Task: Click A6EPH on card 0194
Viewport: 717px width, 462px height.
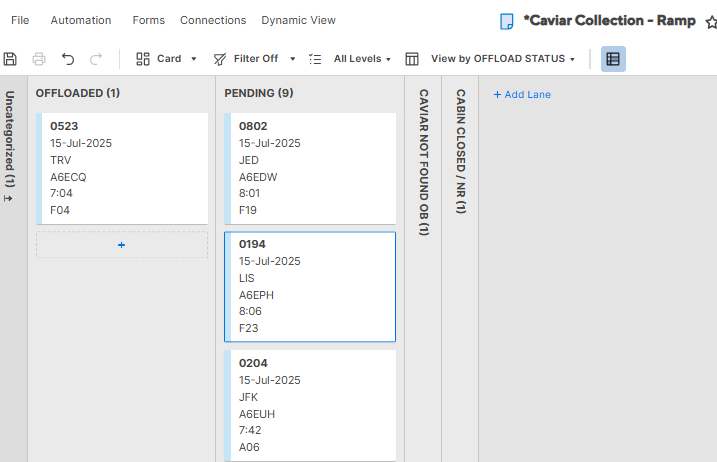Action: (x=256, y=295)
